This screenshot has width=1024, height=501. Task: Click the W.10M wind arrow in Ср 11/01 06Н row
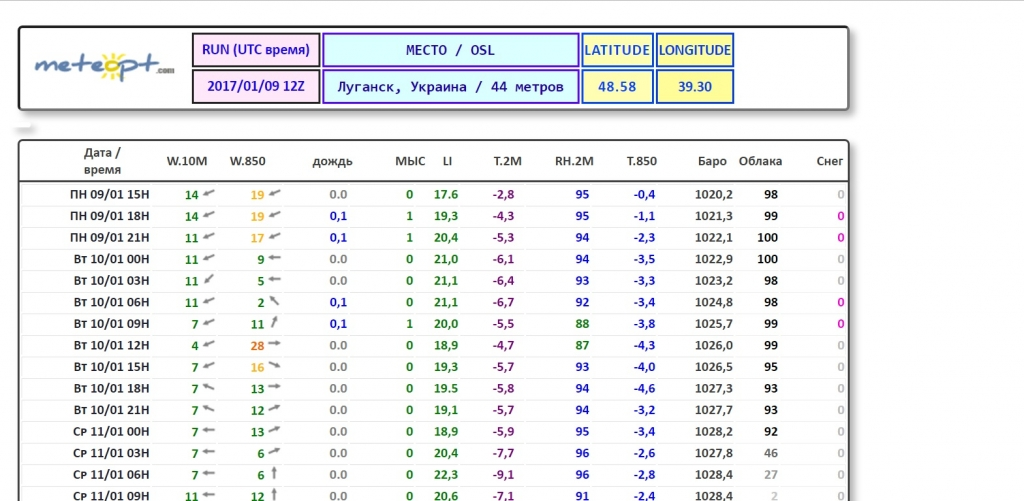tap(209, 474)
